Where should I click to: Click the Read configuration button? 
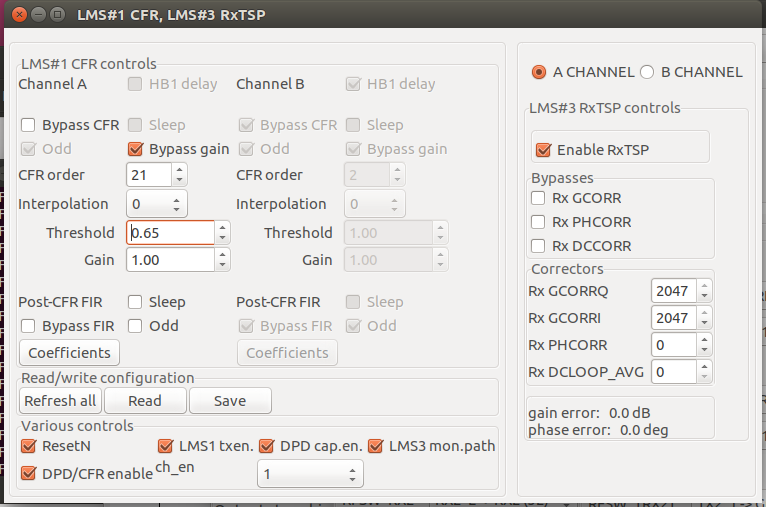(145, 401)
